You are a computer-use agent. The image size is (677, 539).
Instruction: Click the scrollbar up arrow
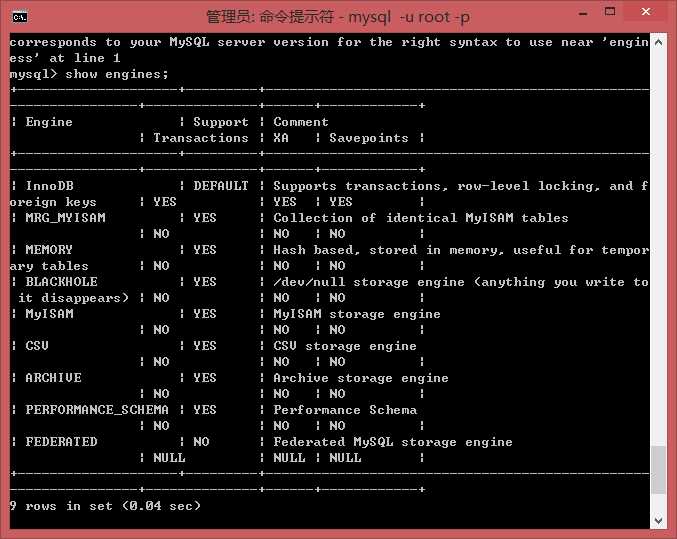pyautogui.click(x=658, y=42)
